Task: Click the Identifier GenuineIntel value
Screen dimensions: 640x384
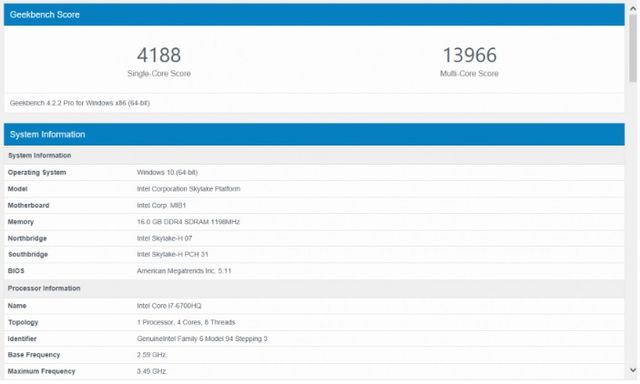Action: [x=202, y=339]
